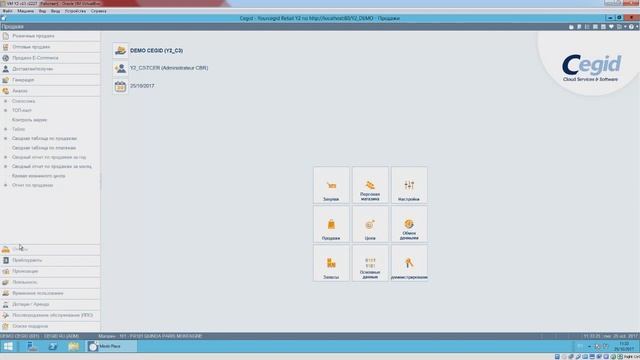Open the Цены module tile
The height and width of the screenshot is (360, 640).
[x=370, y=224]
